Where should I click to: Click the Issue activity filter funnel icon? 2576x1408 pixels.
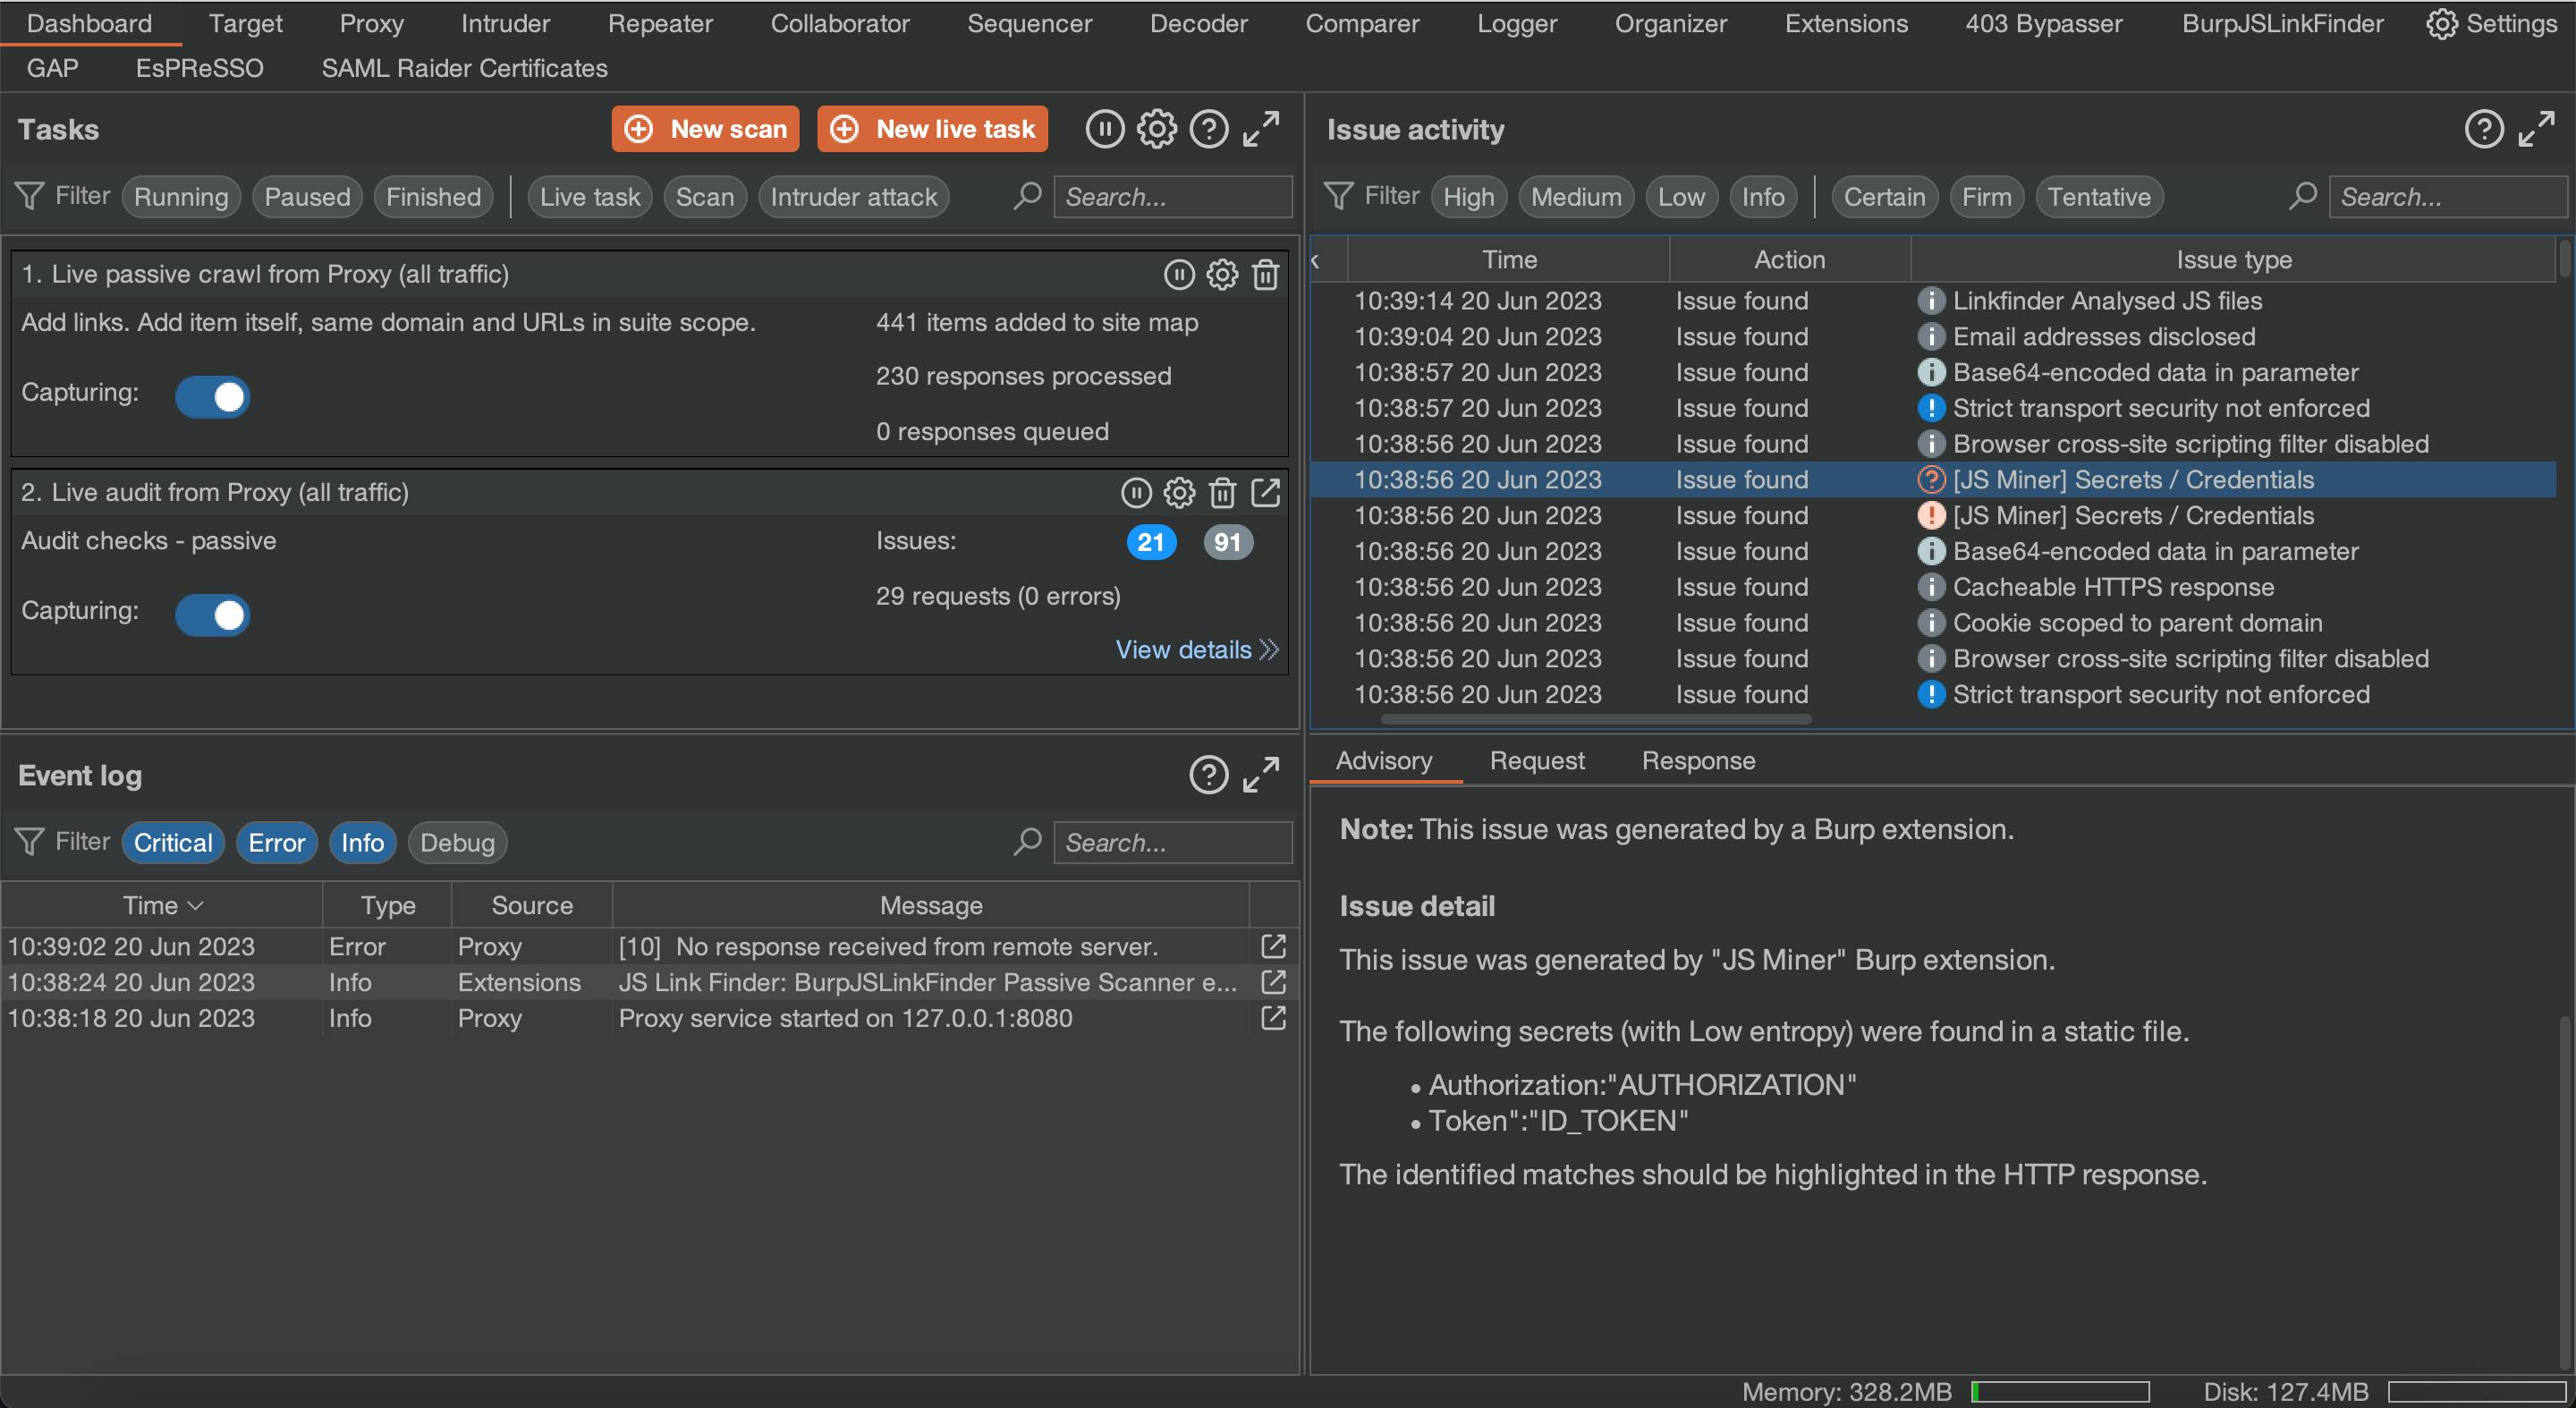(x=1339, y=196)
